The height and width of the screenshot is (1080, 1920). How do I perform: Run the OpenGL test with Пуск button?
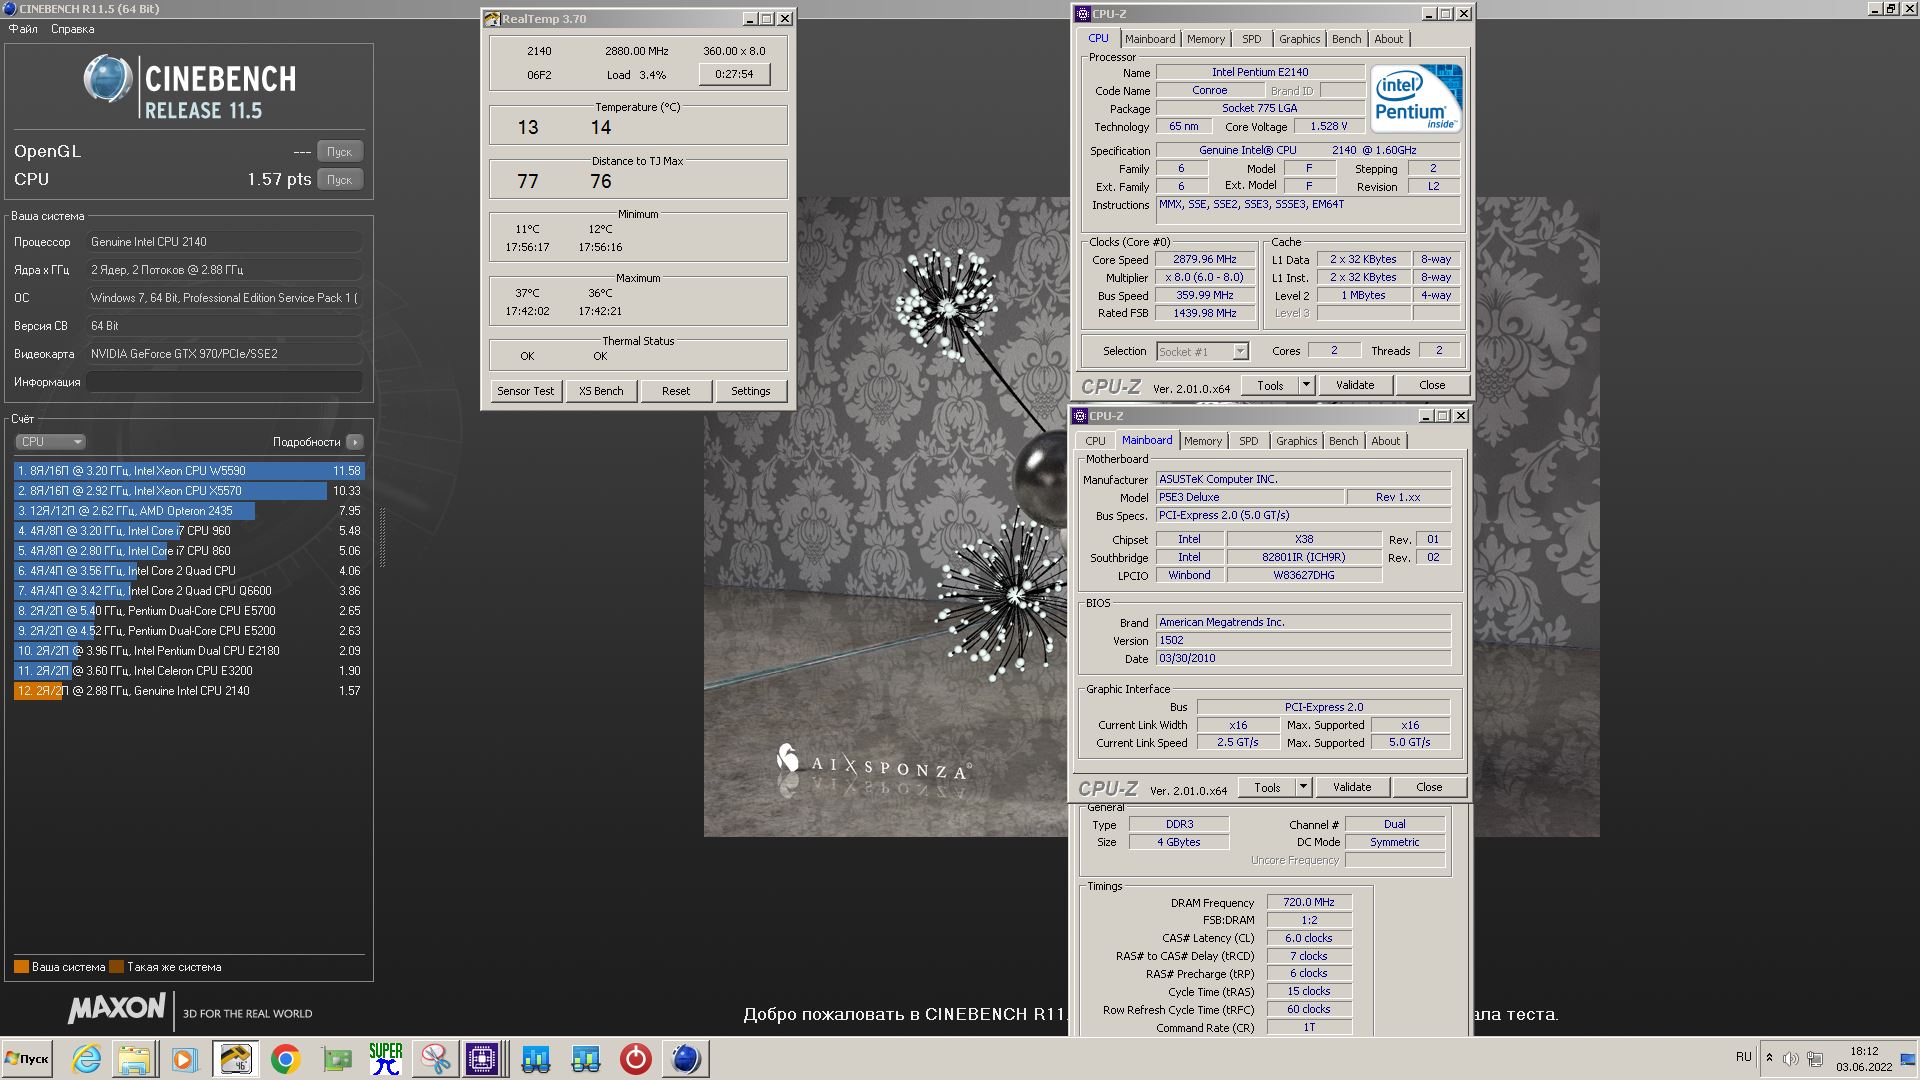point(340,152)
